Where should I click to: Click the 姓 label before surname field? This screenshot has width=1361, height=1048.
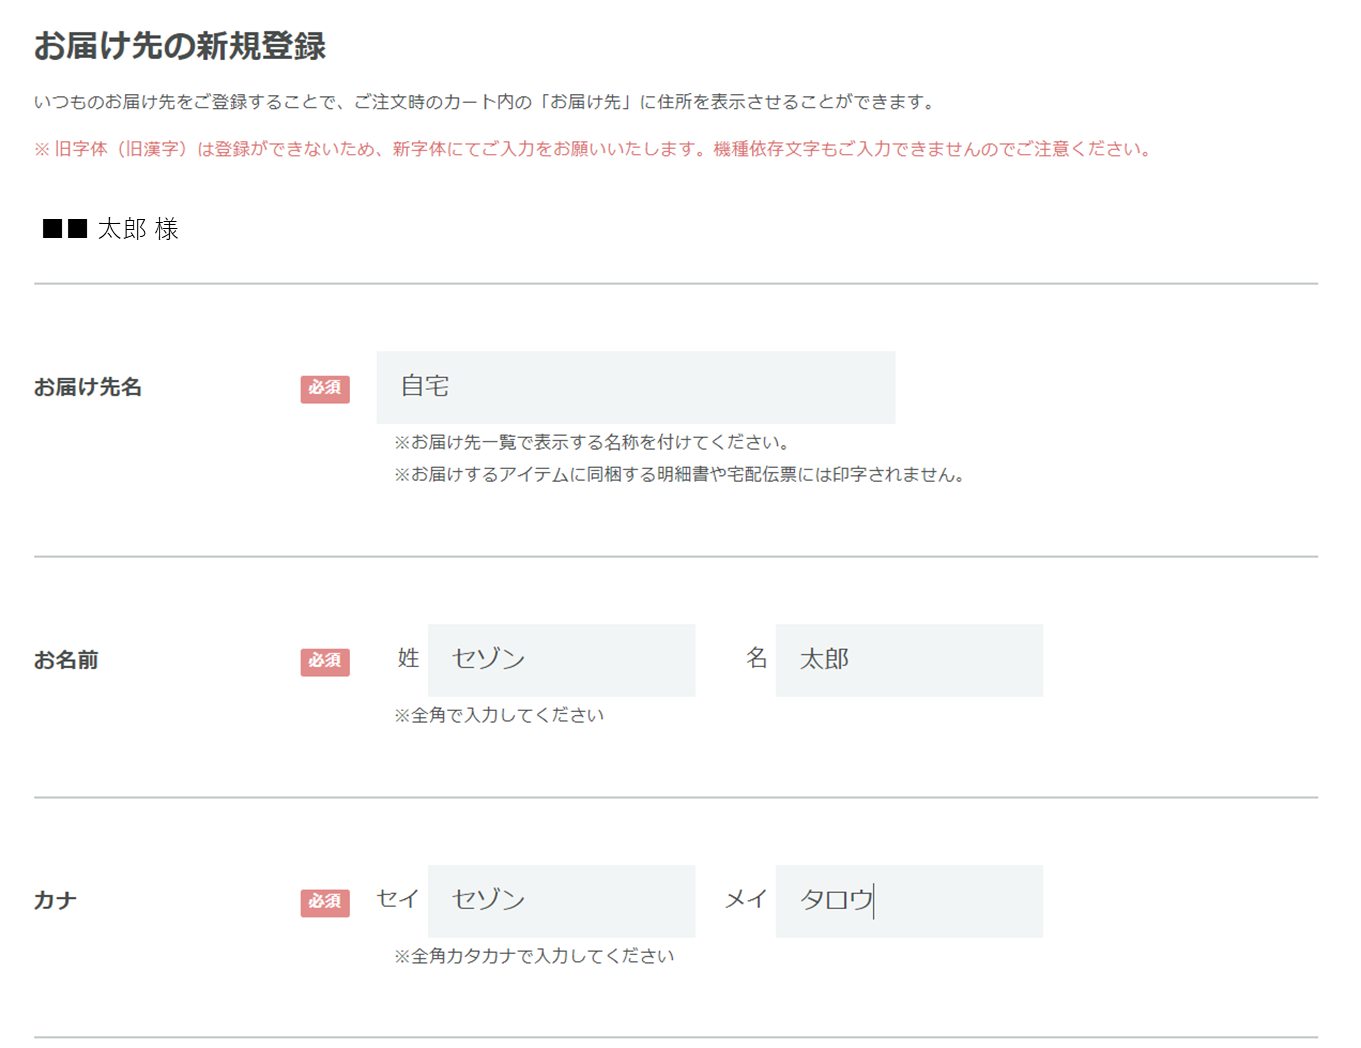coord(408,658)
